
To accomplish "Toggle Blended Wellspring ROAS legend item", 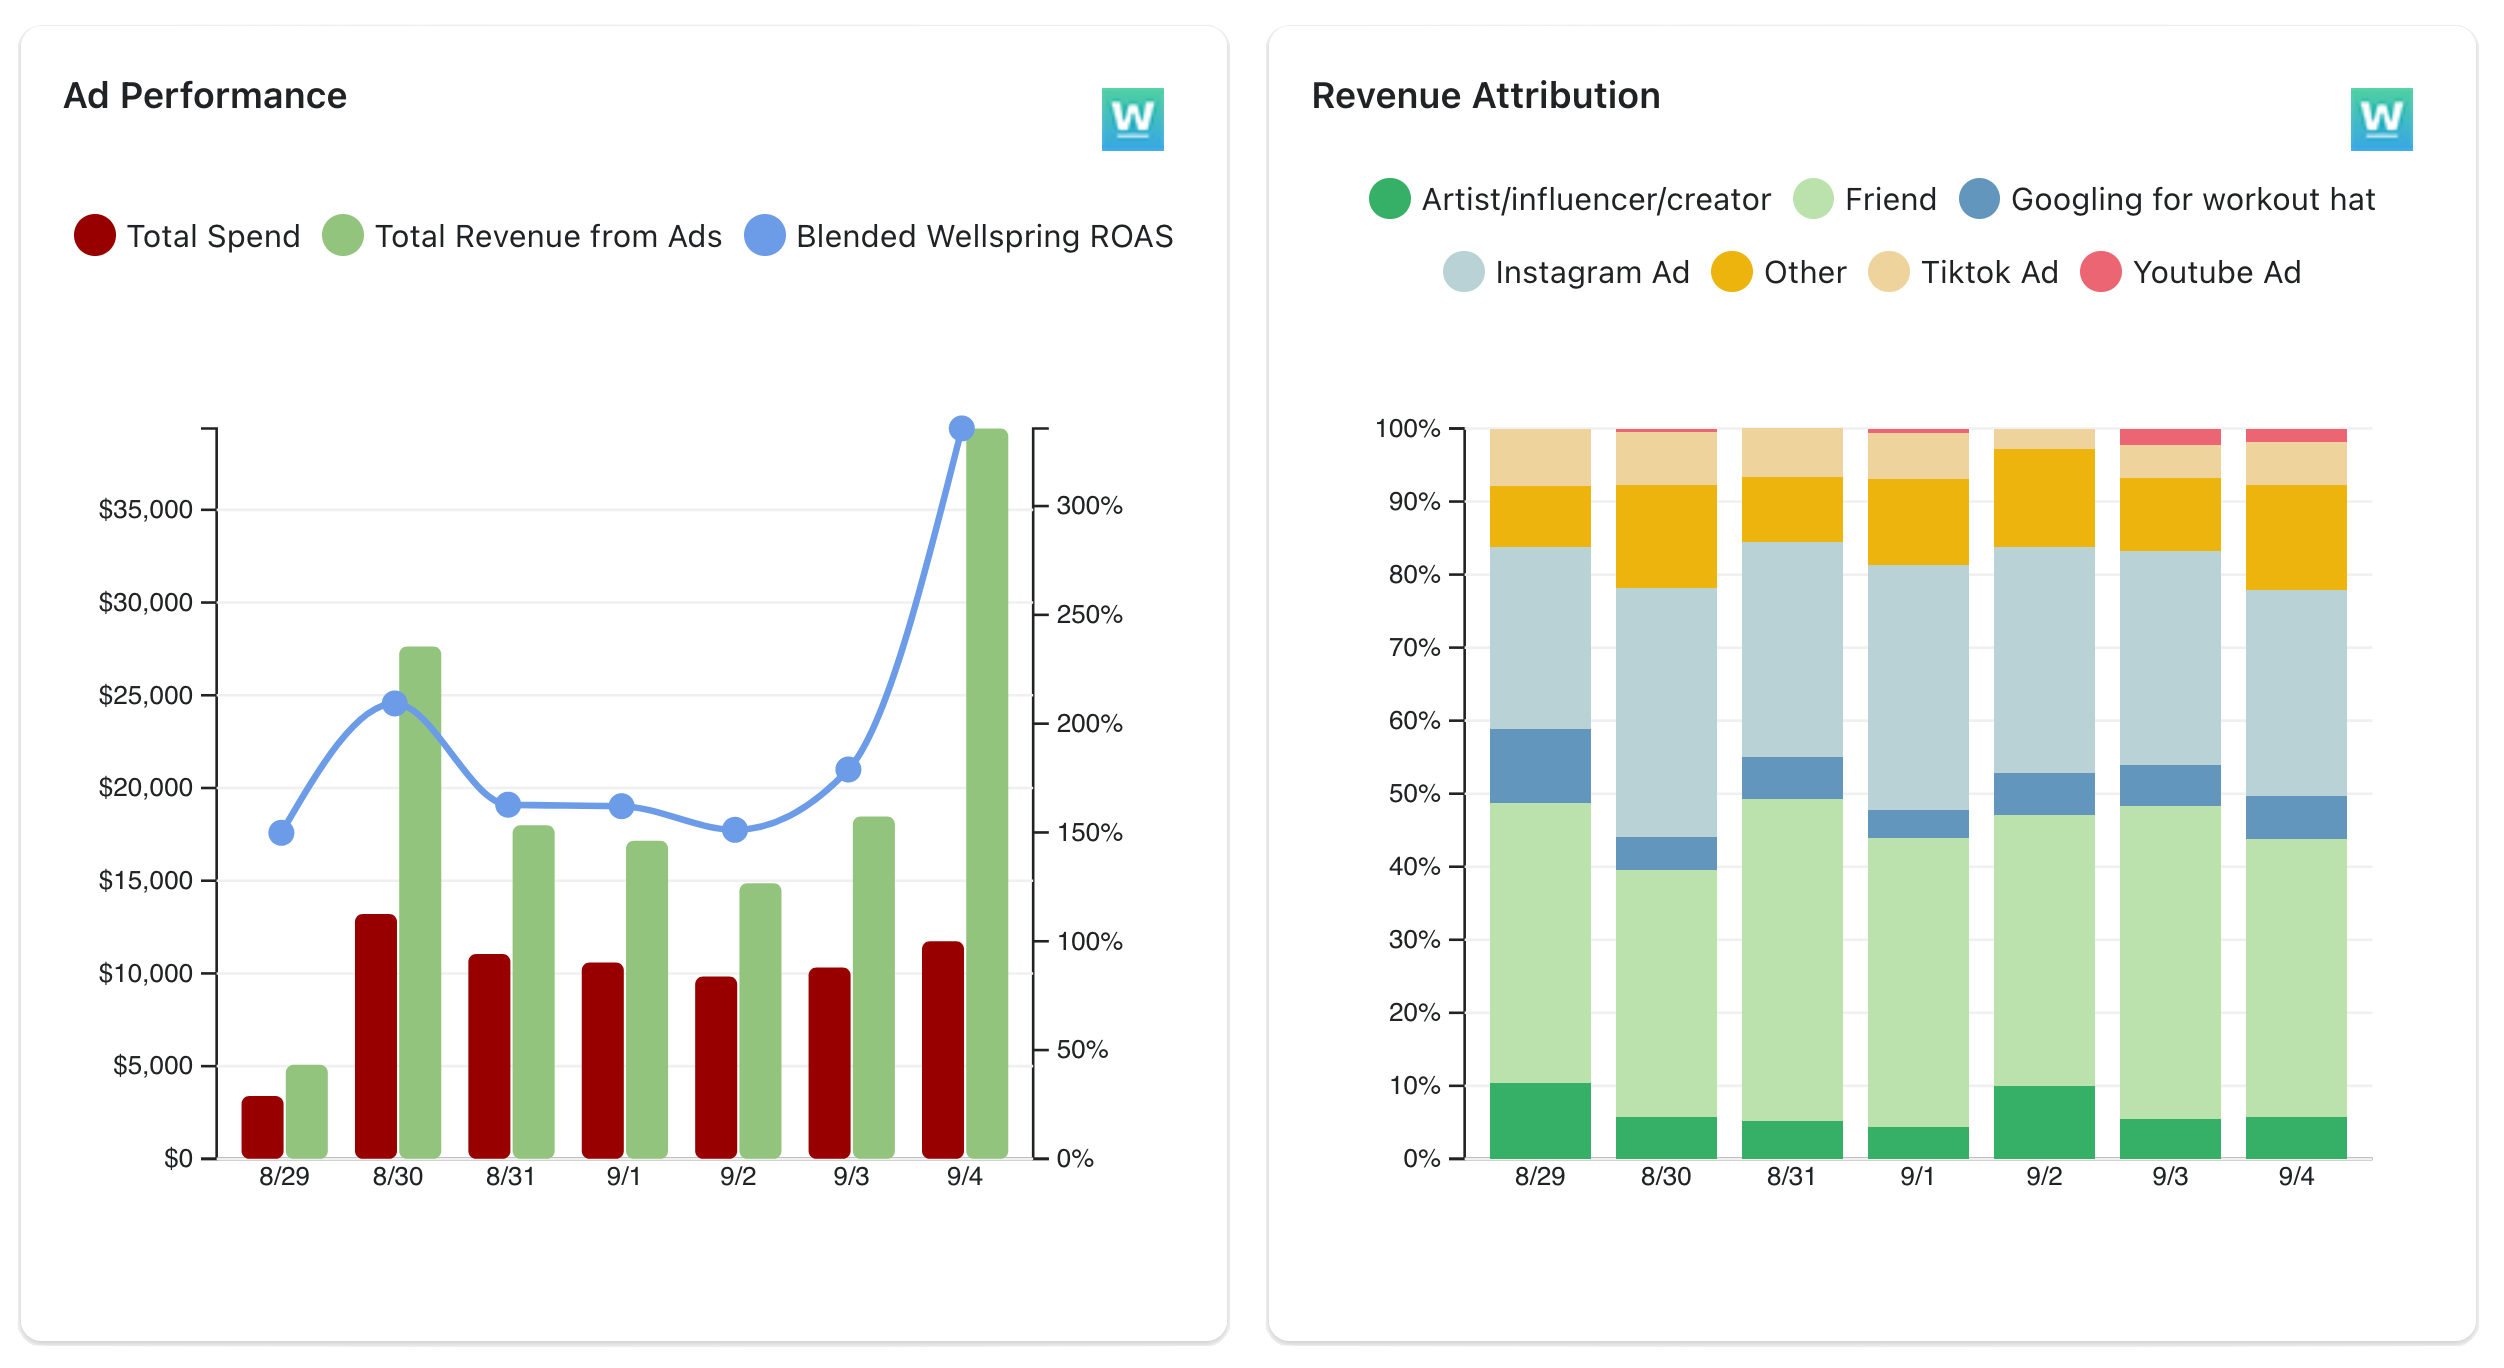I will 958,236.
